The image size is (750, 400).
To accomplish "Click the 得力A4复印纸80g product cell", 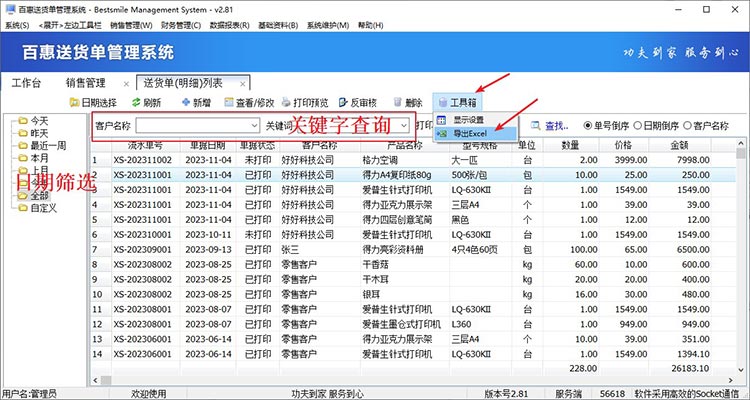I will [396, 175].
